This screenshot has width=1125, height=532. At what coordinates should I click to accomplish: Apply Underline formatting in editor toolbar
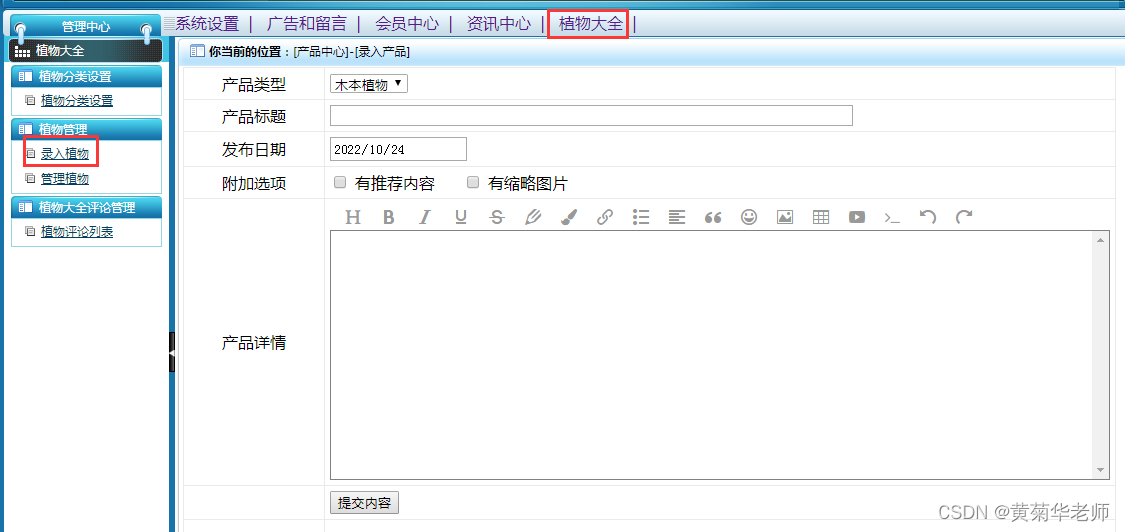461,217
